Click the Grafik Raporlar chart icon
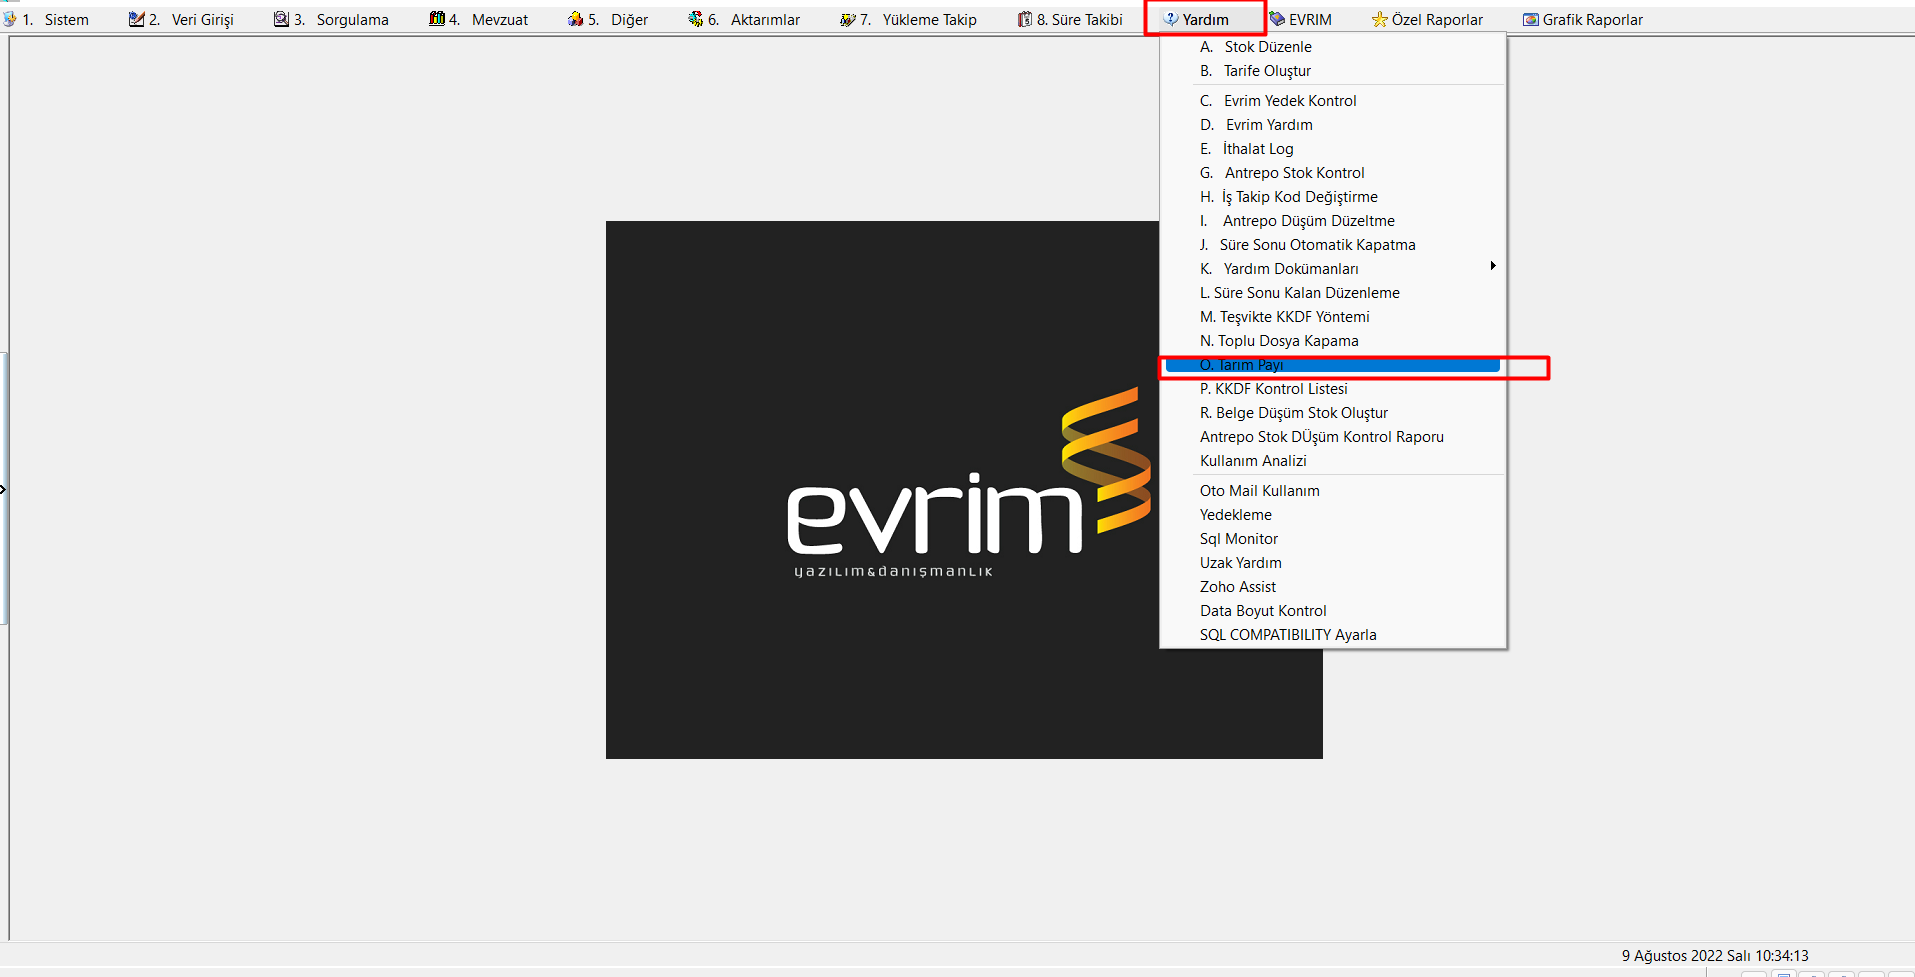Image resolution: width=1915 pixels, height=977 pixels. click(x=1531, y=19)
